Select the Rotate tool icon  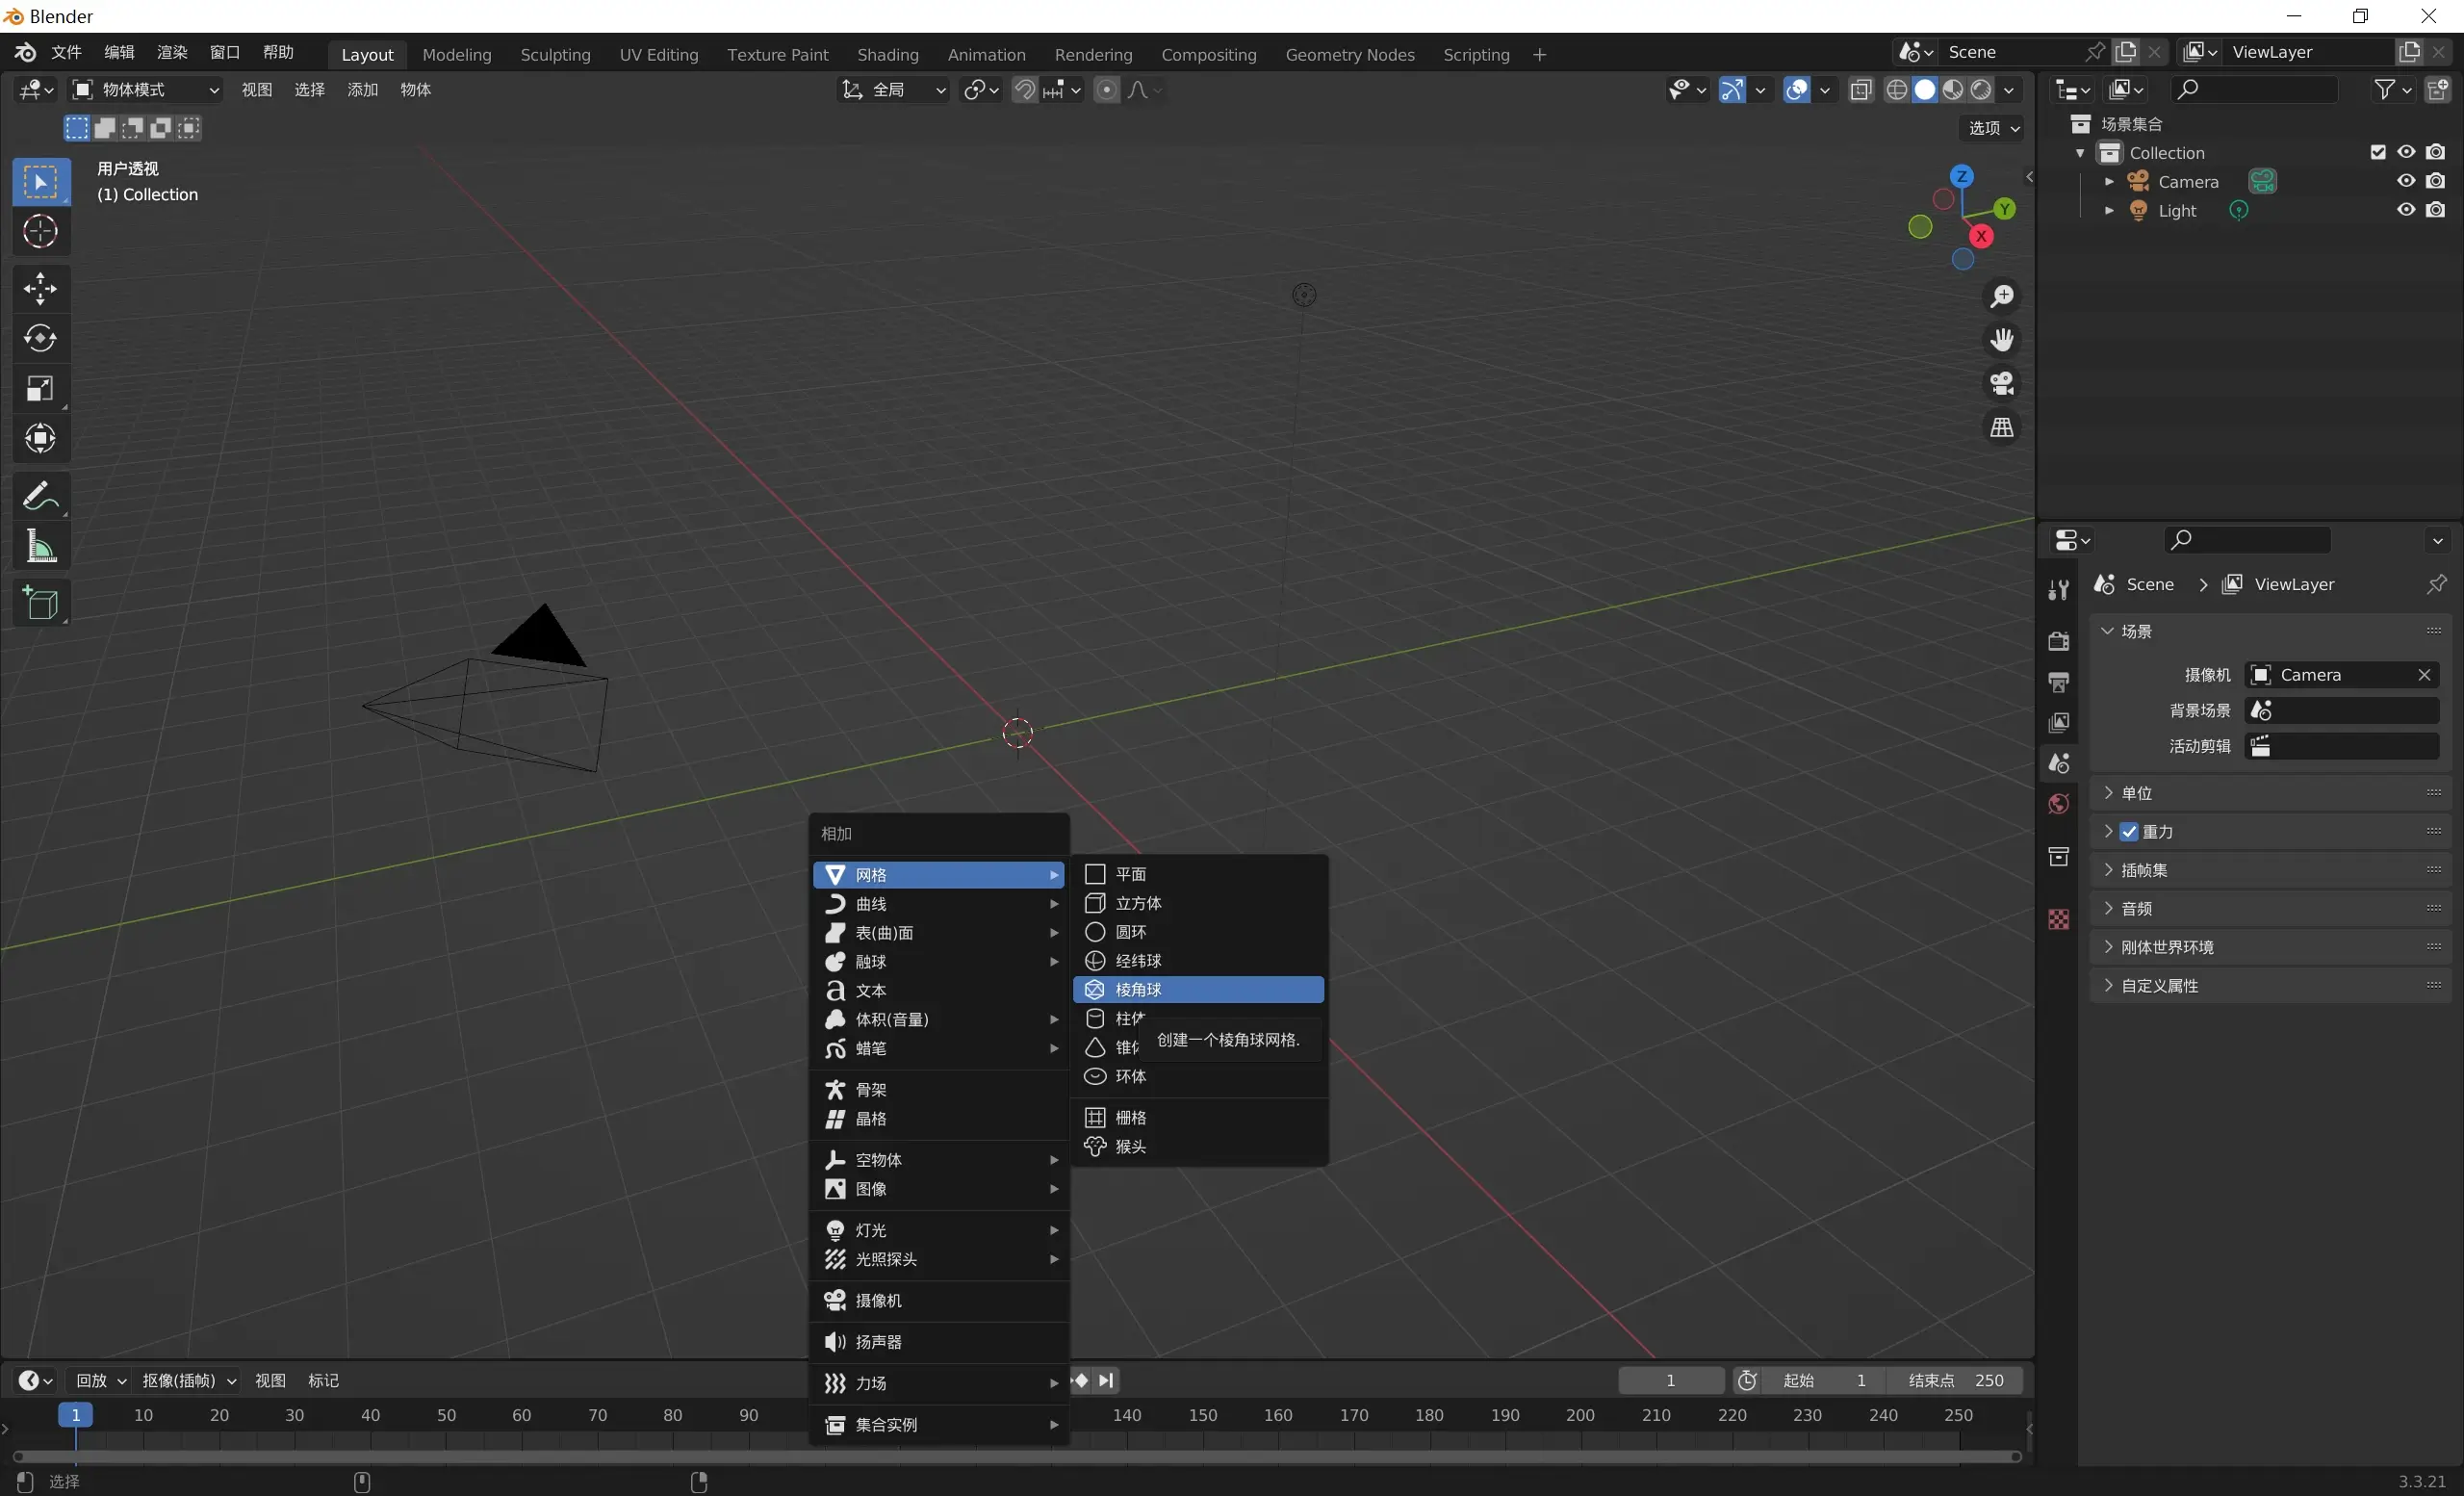pos(40,339)
